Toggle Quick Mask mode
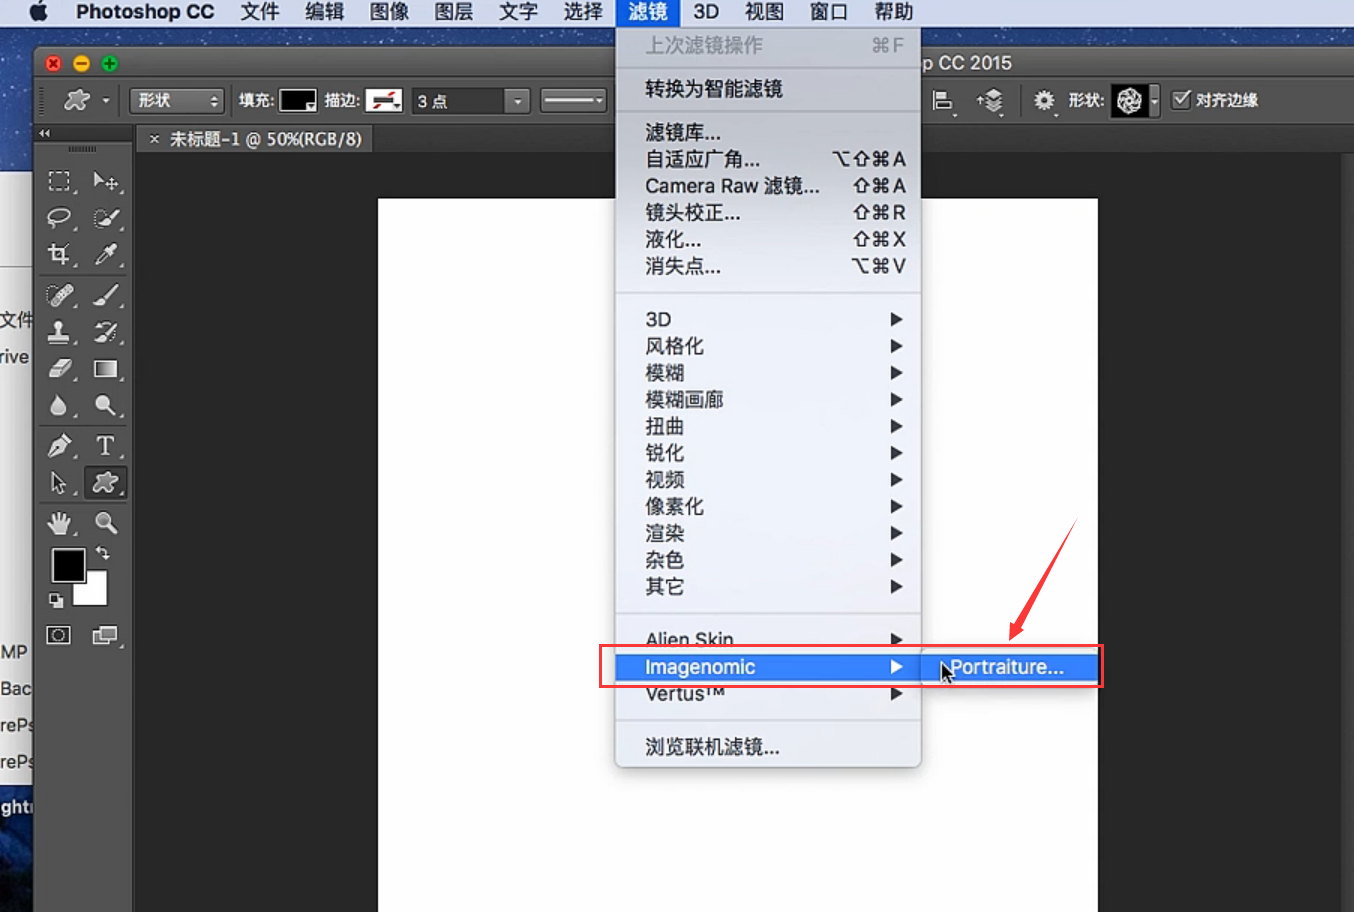This screenshot has width=1354, height=912. [59, 635]
